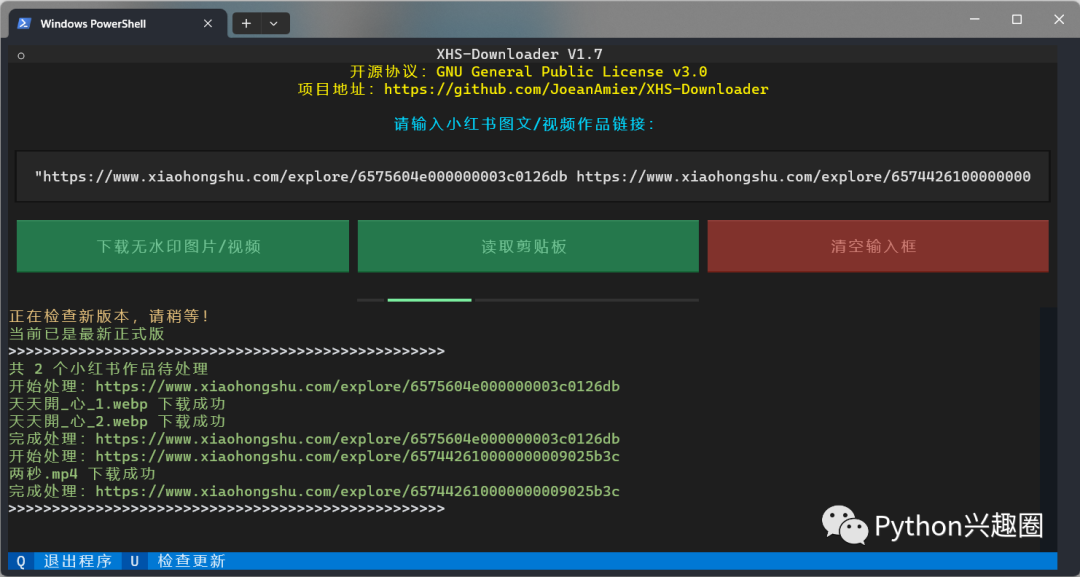Click the 清空输入框 button
Image resolution: width=1080 pixels, height=577 pixels.
(878, 246)
